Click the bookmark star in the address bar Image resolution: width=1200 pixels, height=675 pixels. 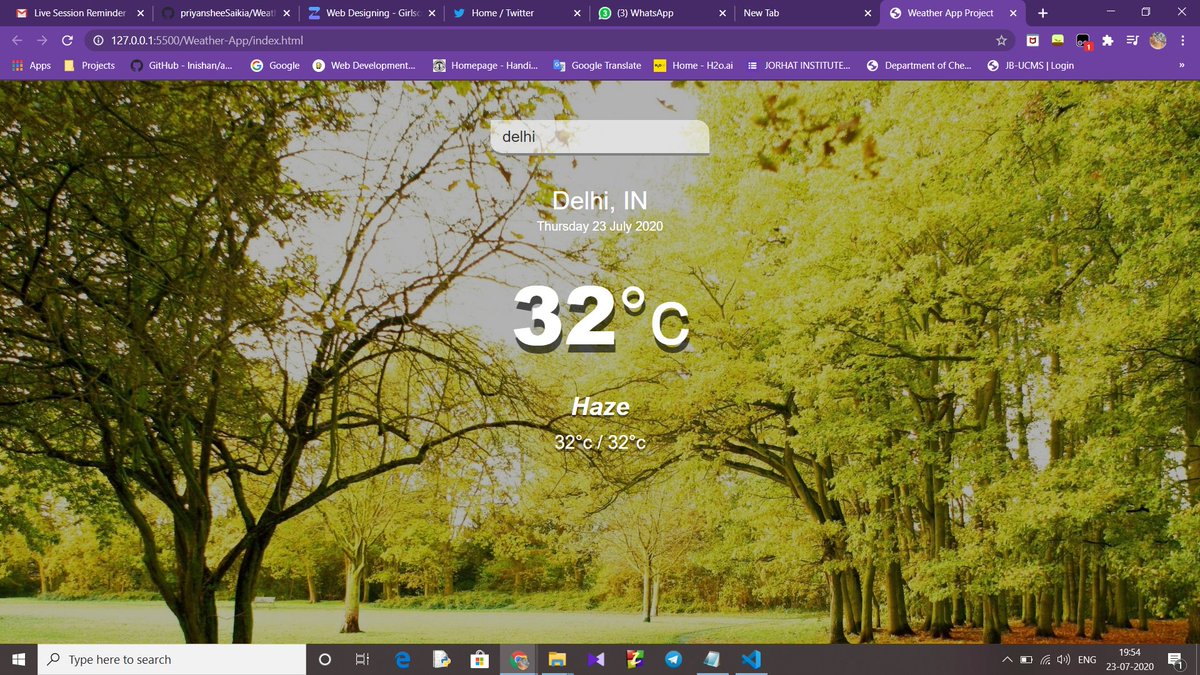[1000, 42]
